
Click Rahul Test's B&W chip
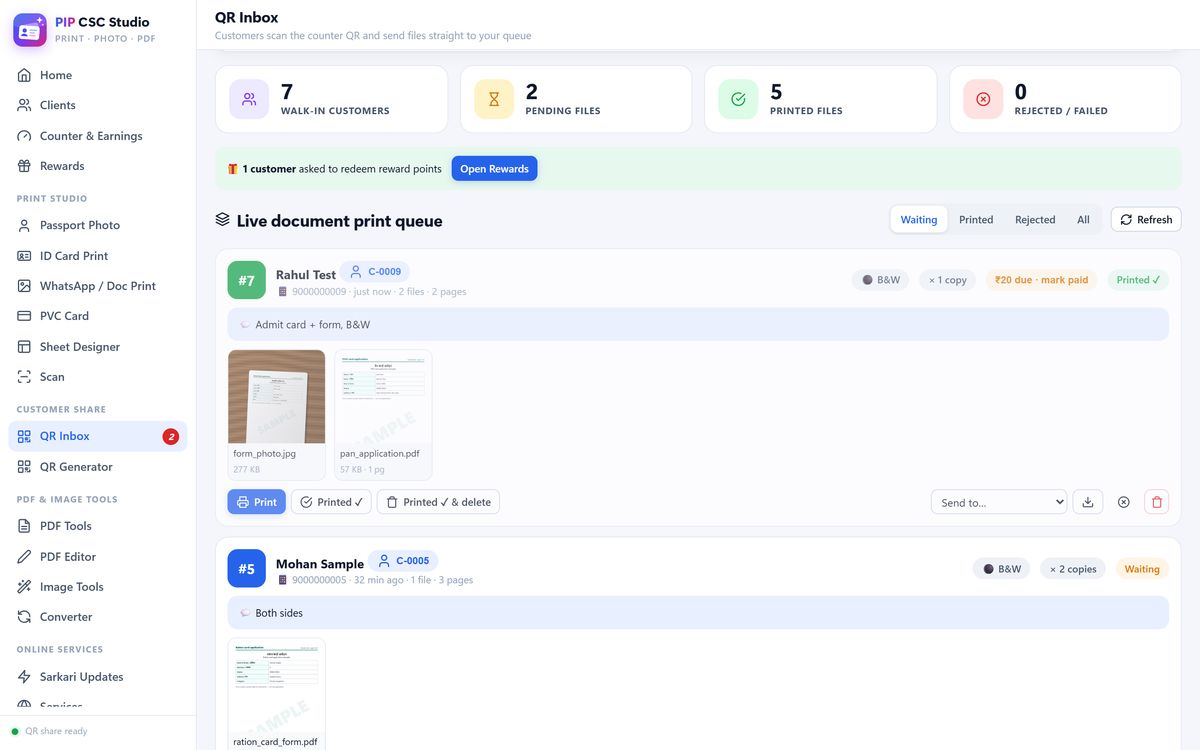tap(881, 280)
